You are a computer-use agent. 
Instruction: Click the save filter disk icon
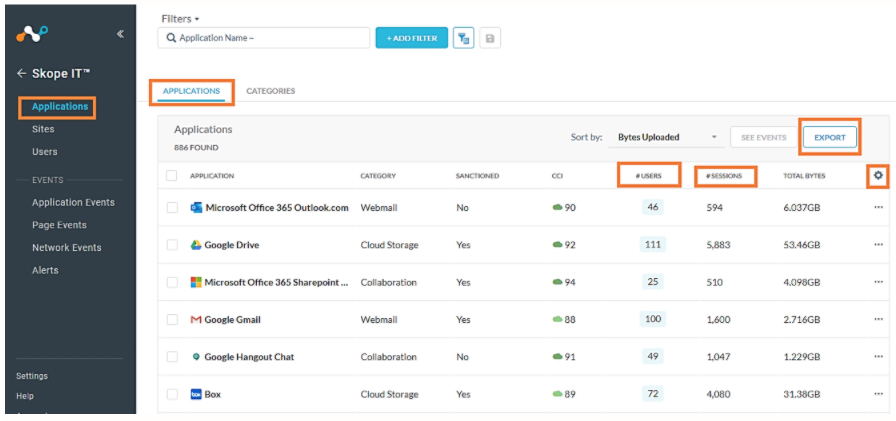point(490,38)
